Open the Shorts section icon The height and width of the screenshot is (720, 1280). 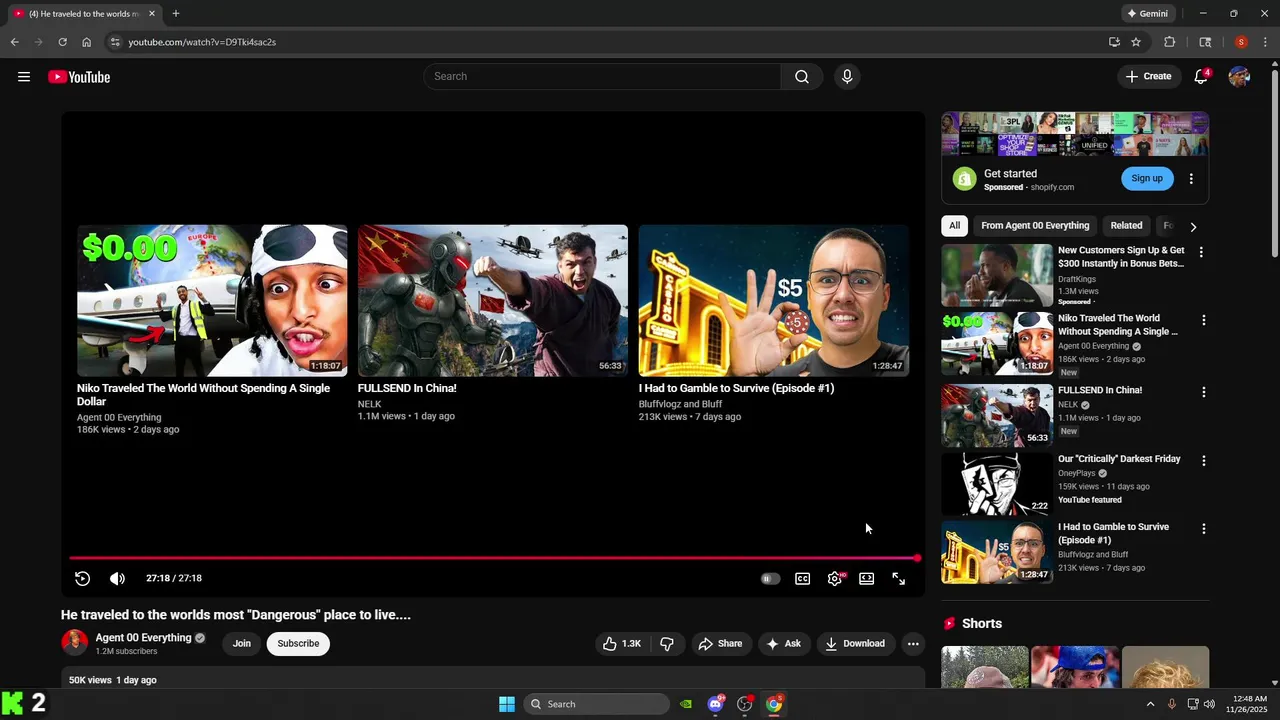950,624
